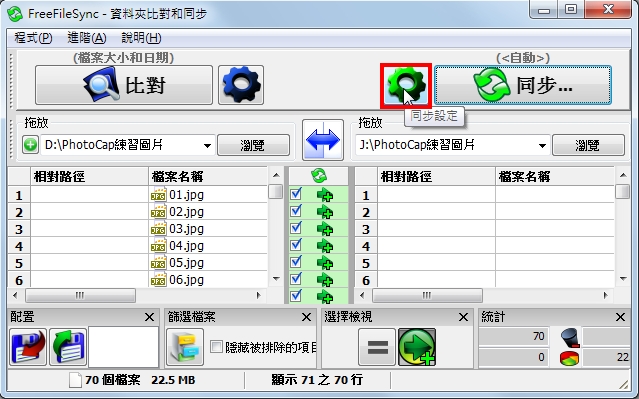Uncheck the checkbox in the row below 06.jpg
Image resolution: width=639 pixels, height=399 pixels.
tap(296, 295)
